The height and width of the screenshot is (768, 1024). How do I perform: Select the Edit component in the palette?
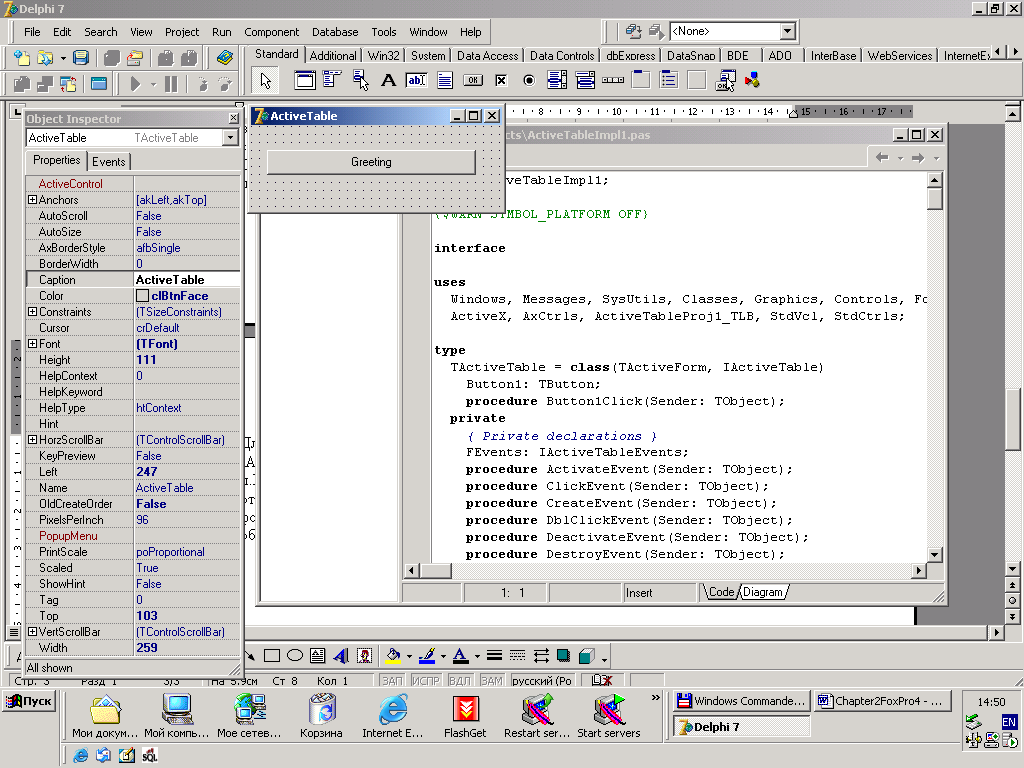pyautogui.click(x=416, y=80)
